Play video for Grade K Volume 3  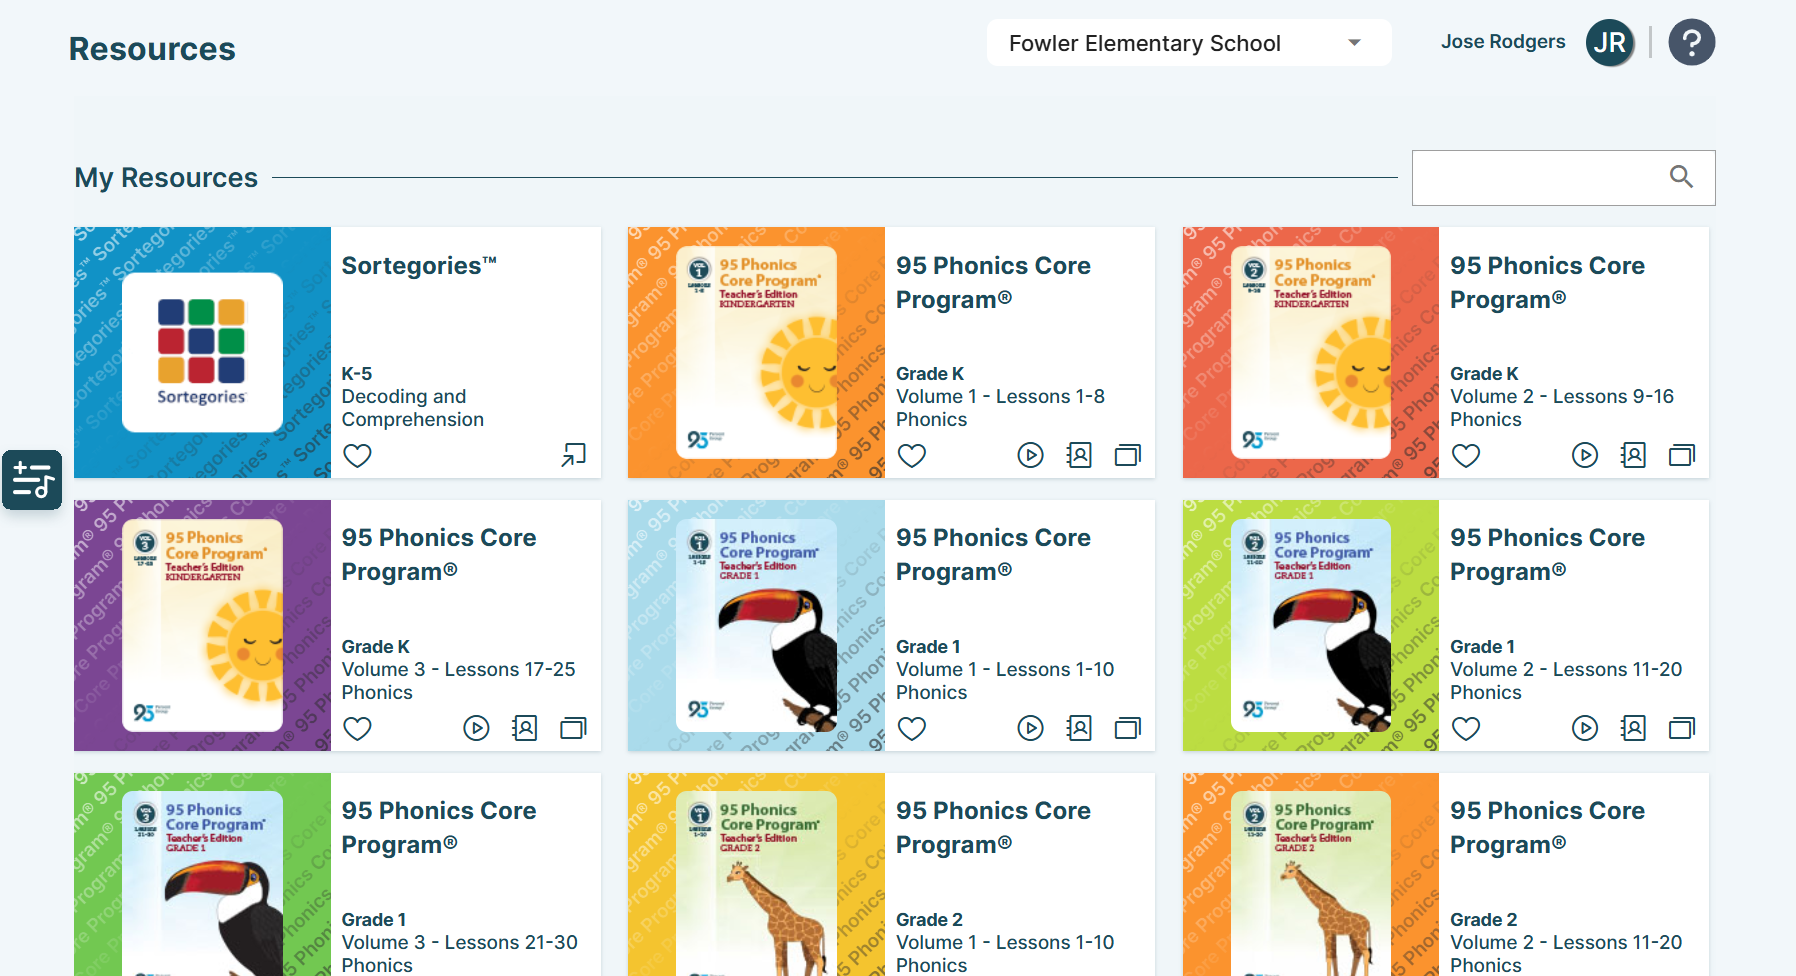(476, 728)
